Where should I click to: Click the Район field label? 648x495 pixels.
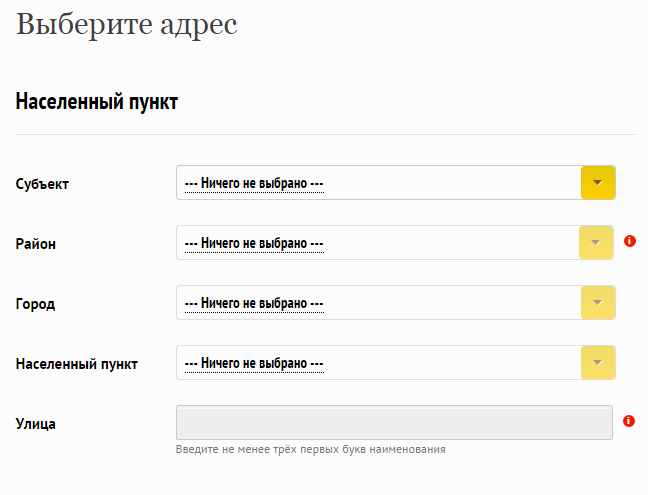pos(36,244)
